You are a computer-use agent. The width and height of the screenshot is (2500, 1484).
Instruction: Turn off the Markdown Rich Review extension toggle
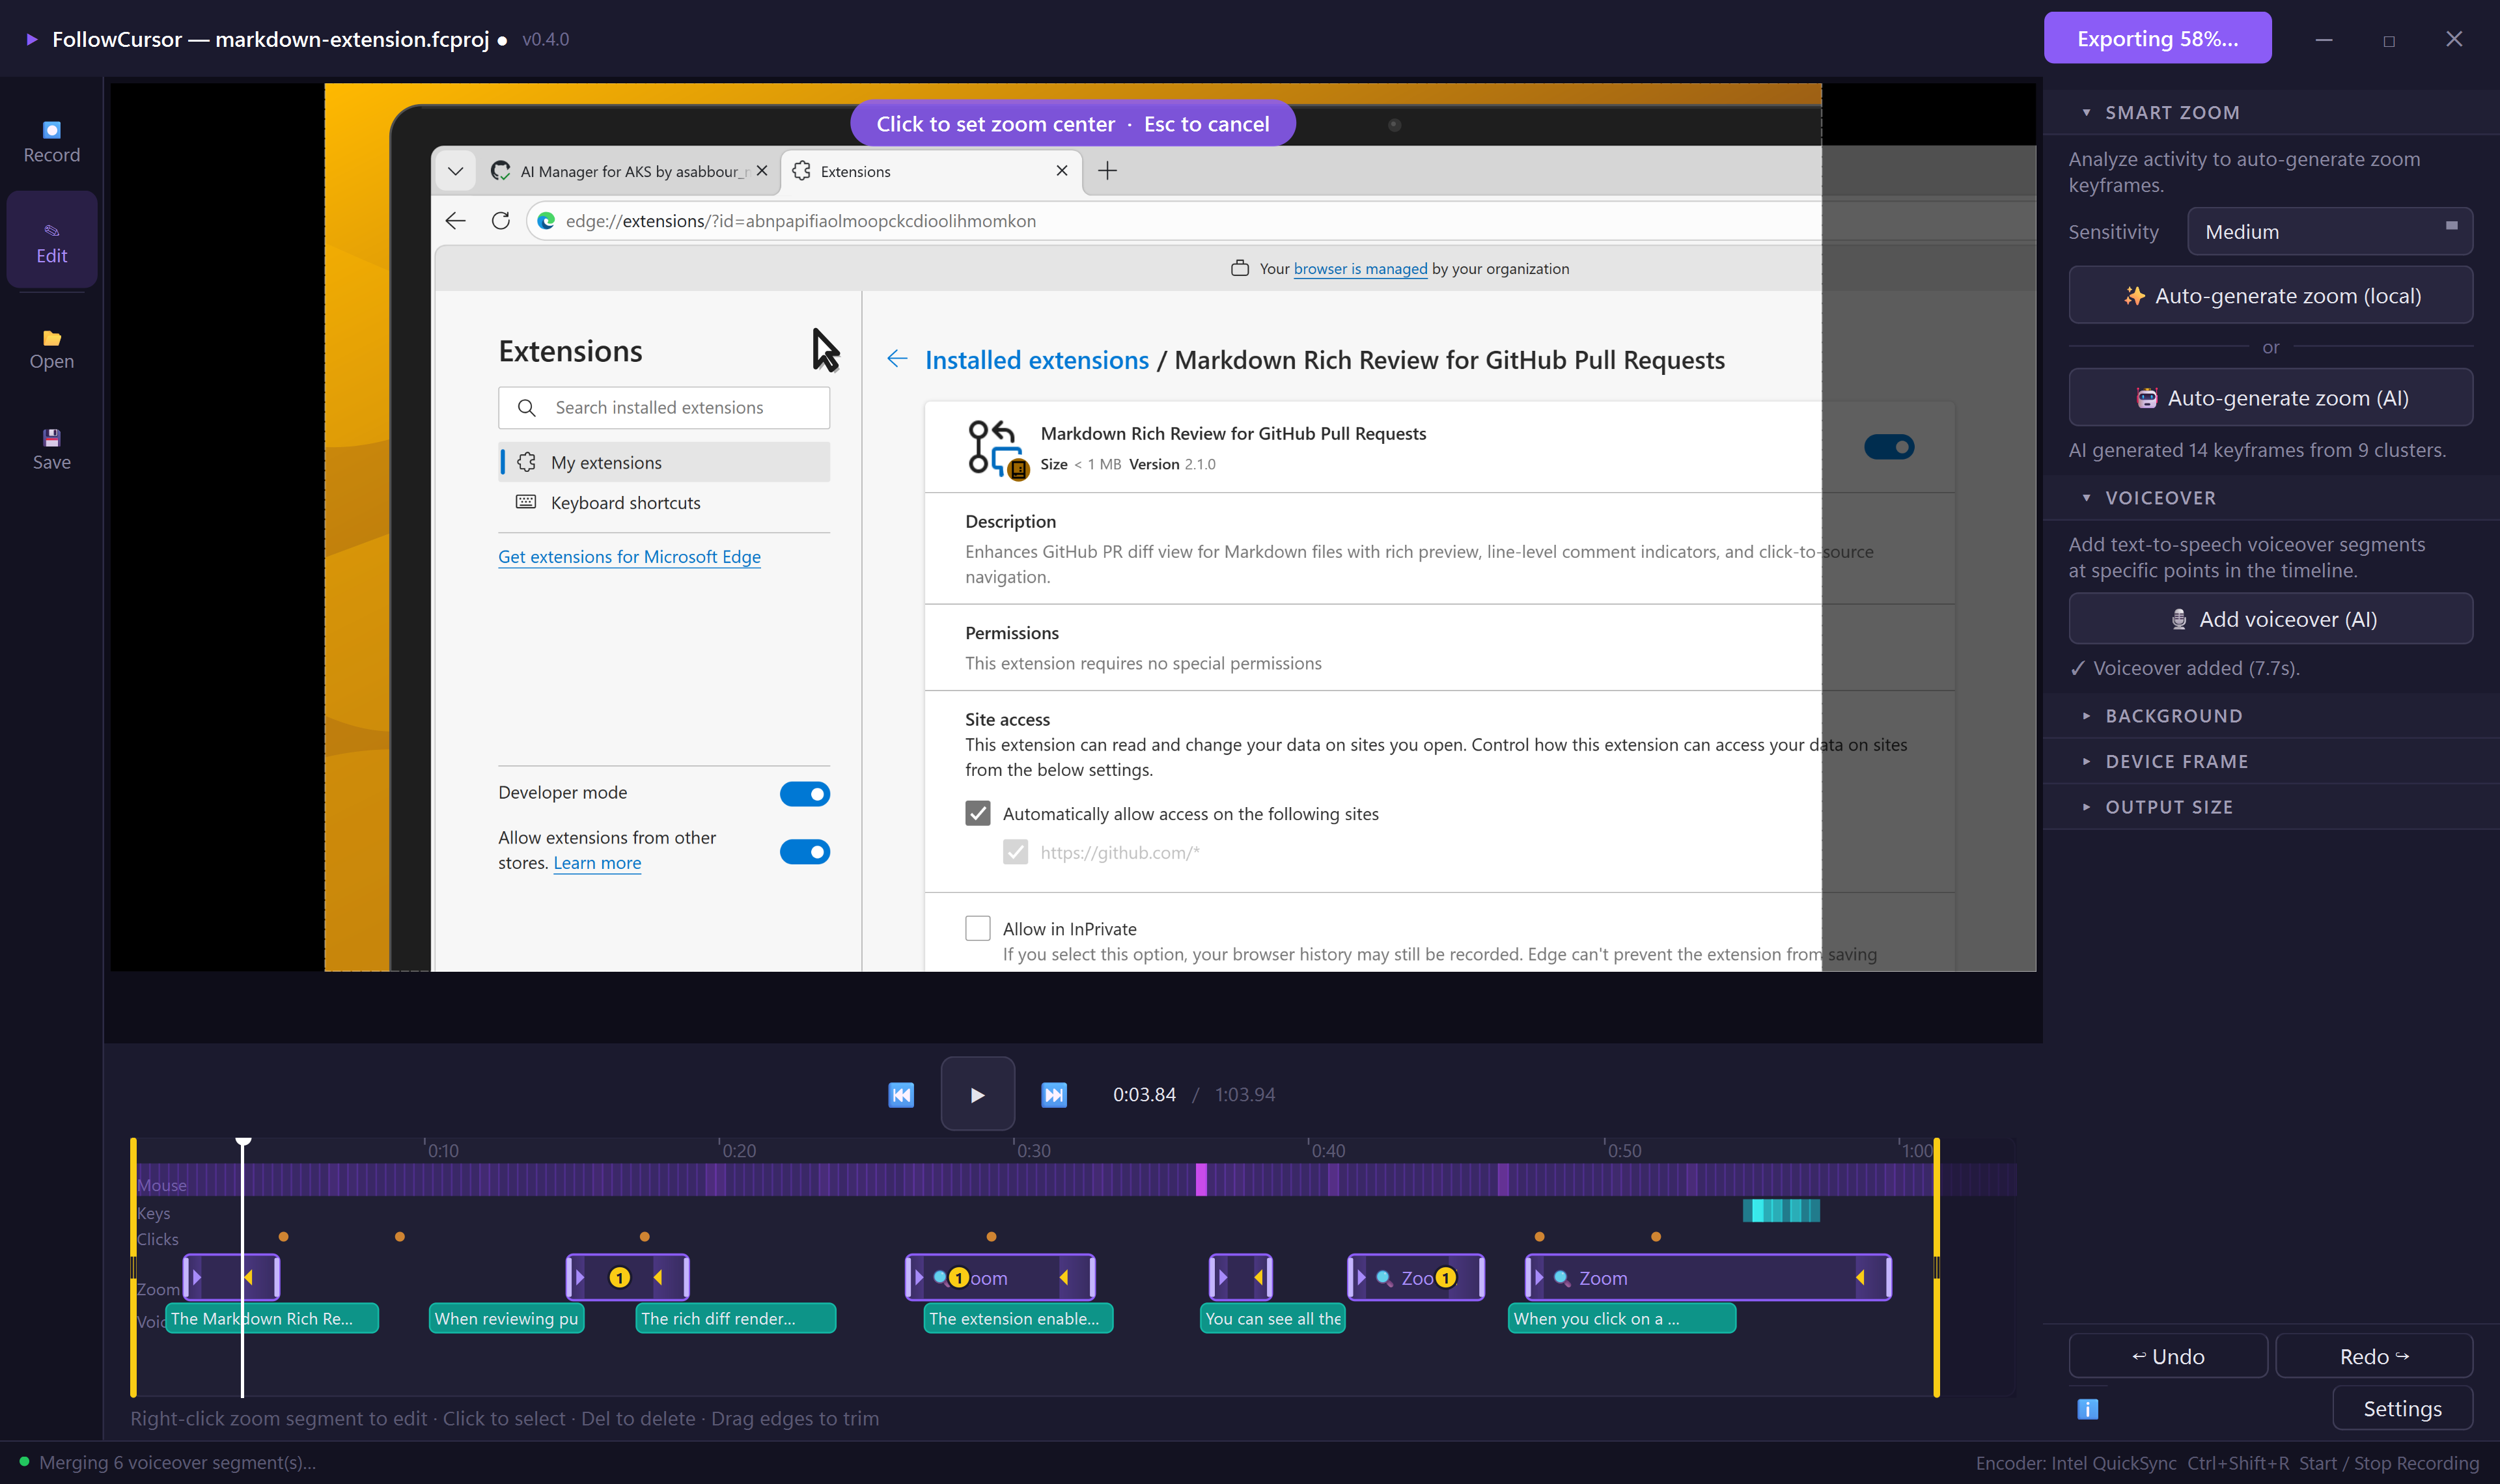[x=1889, y=447]
